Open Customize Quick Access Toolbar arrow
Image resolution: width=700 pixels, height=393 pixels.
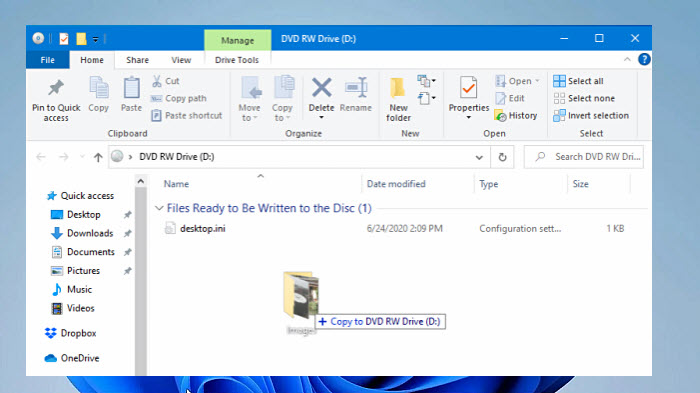pos(95,39)
